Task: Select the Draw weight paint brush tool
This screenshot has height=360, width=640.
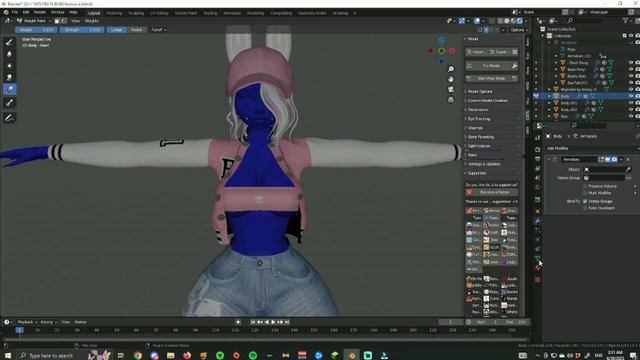Action: click(x=9, y=42)
